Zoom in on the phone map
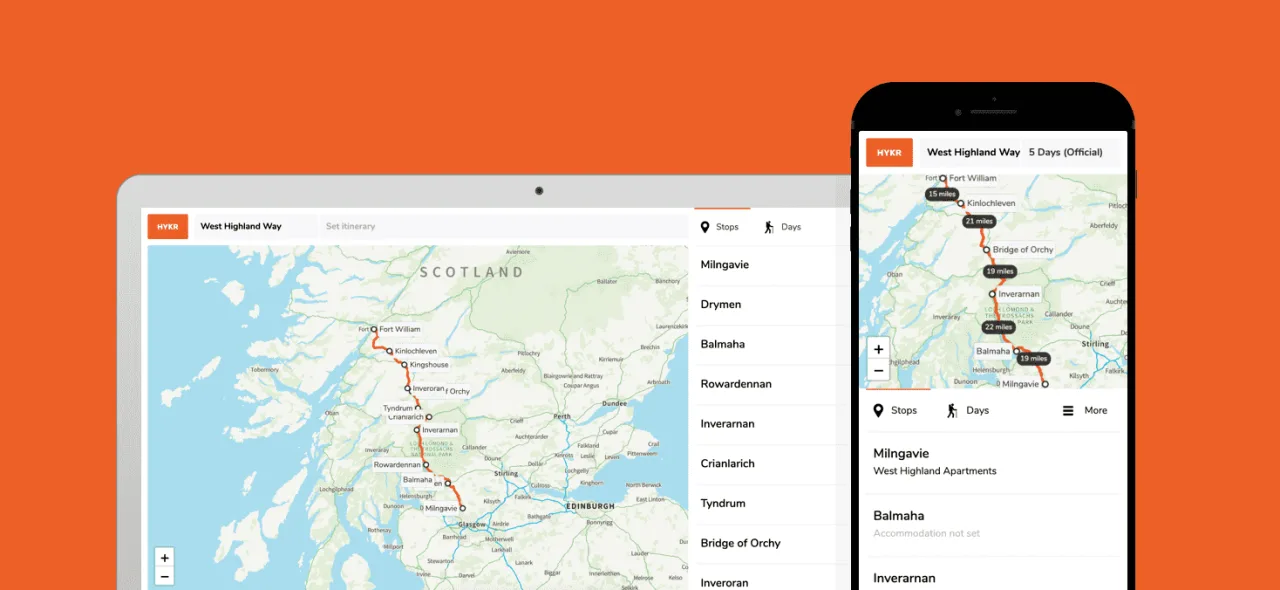The image size is (1280, 590). pyautogui.click(x=878, y=350)
